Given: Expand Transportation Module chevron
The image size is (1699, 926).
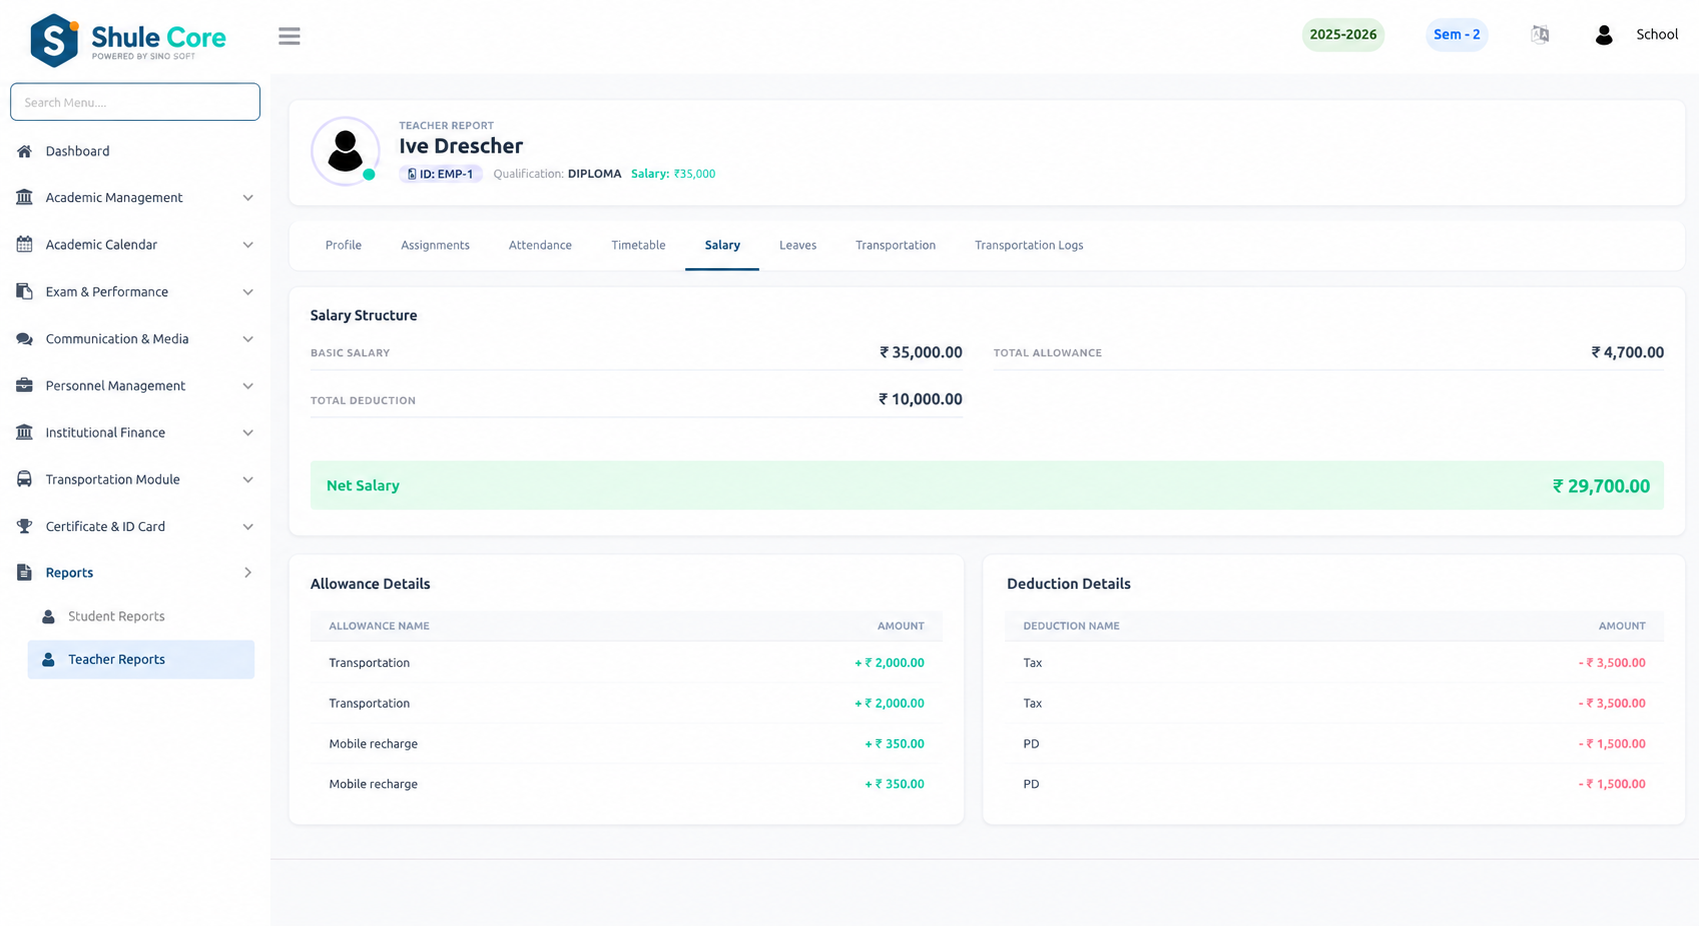Looking at the screenshot, I should [x=248, y=480].
